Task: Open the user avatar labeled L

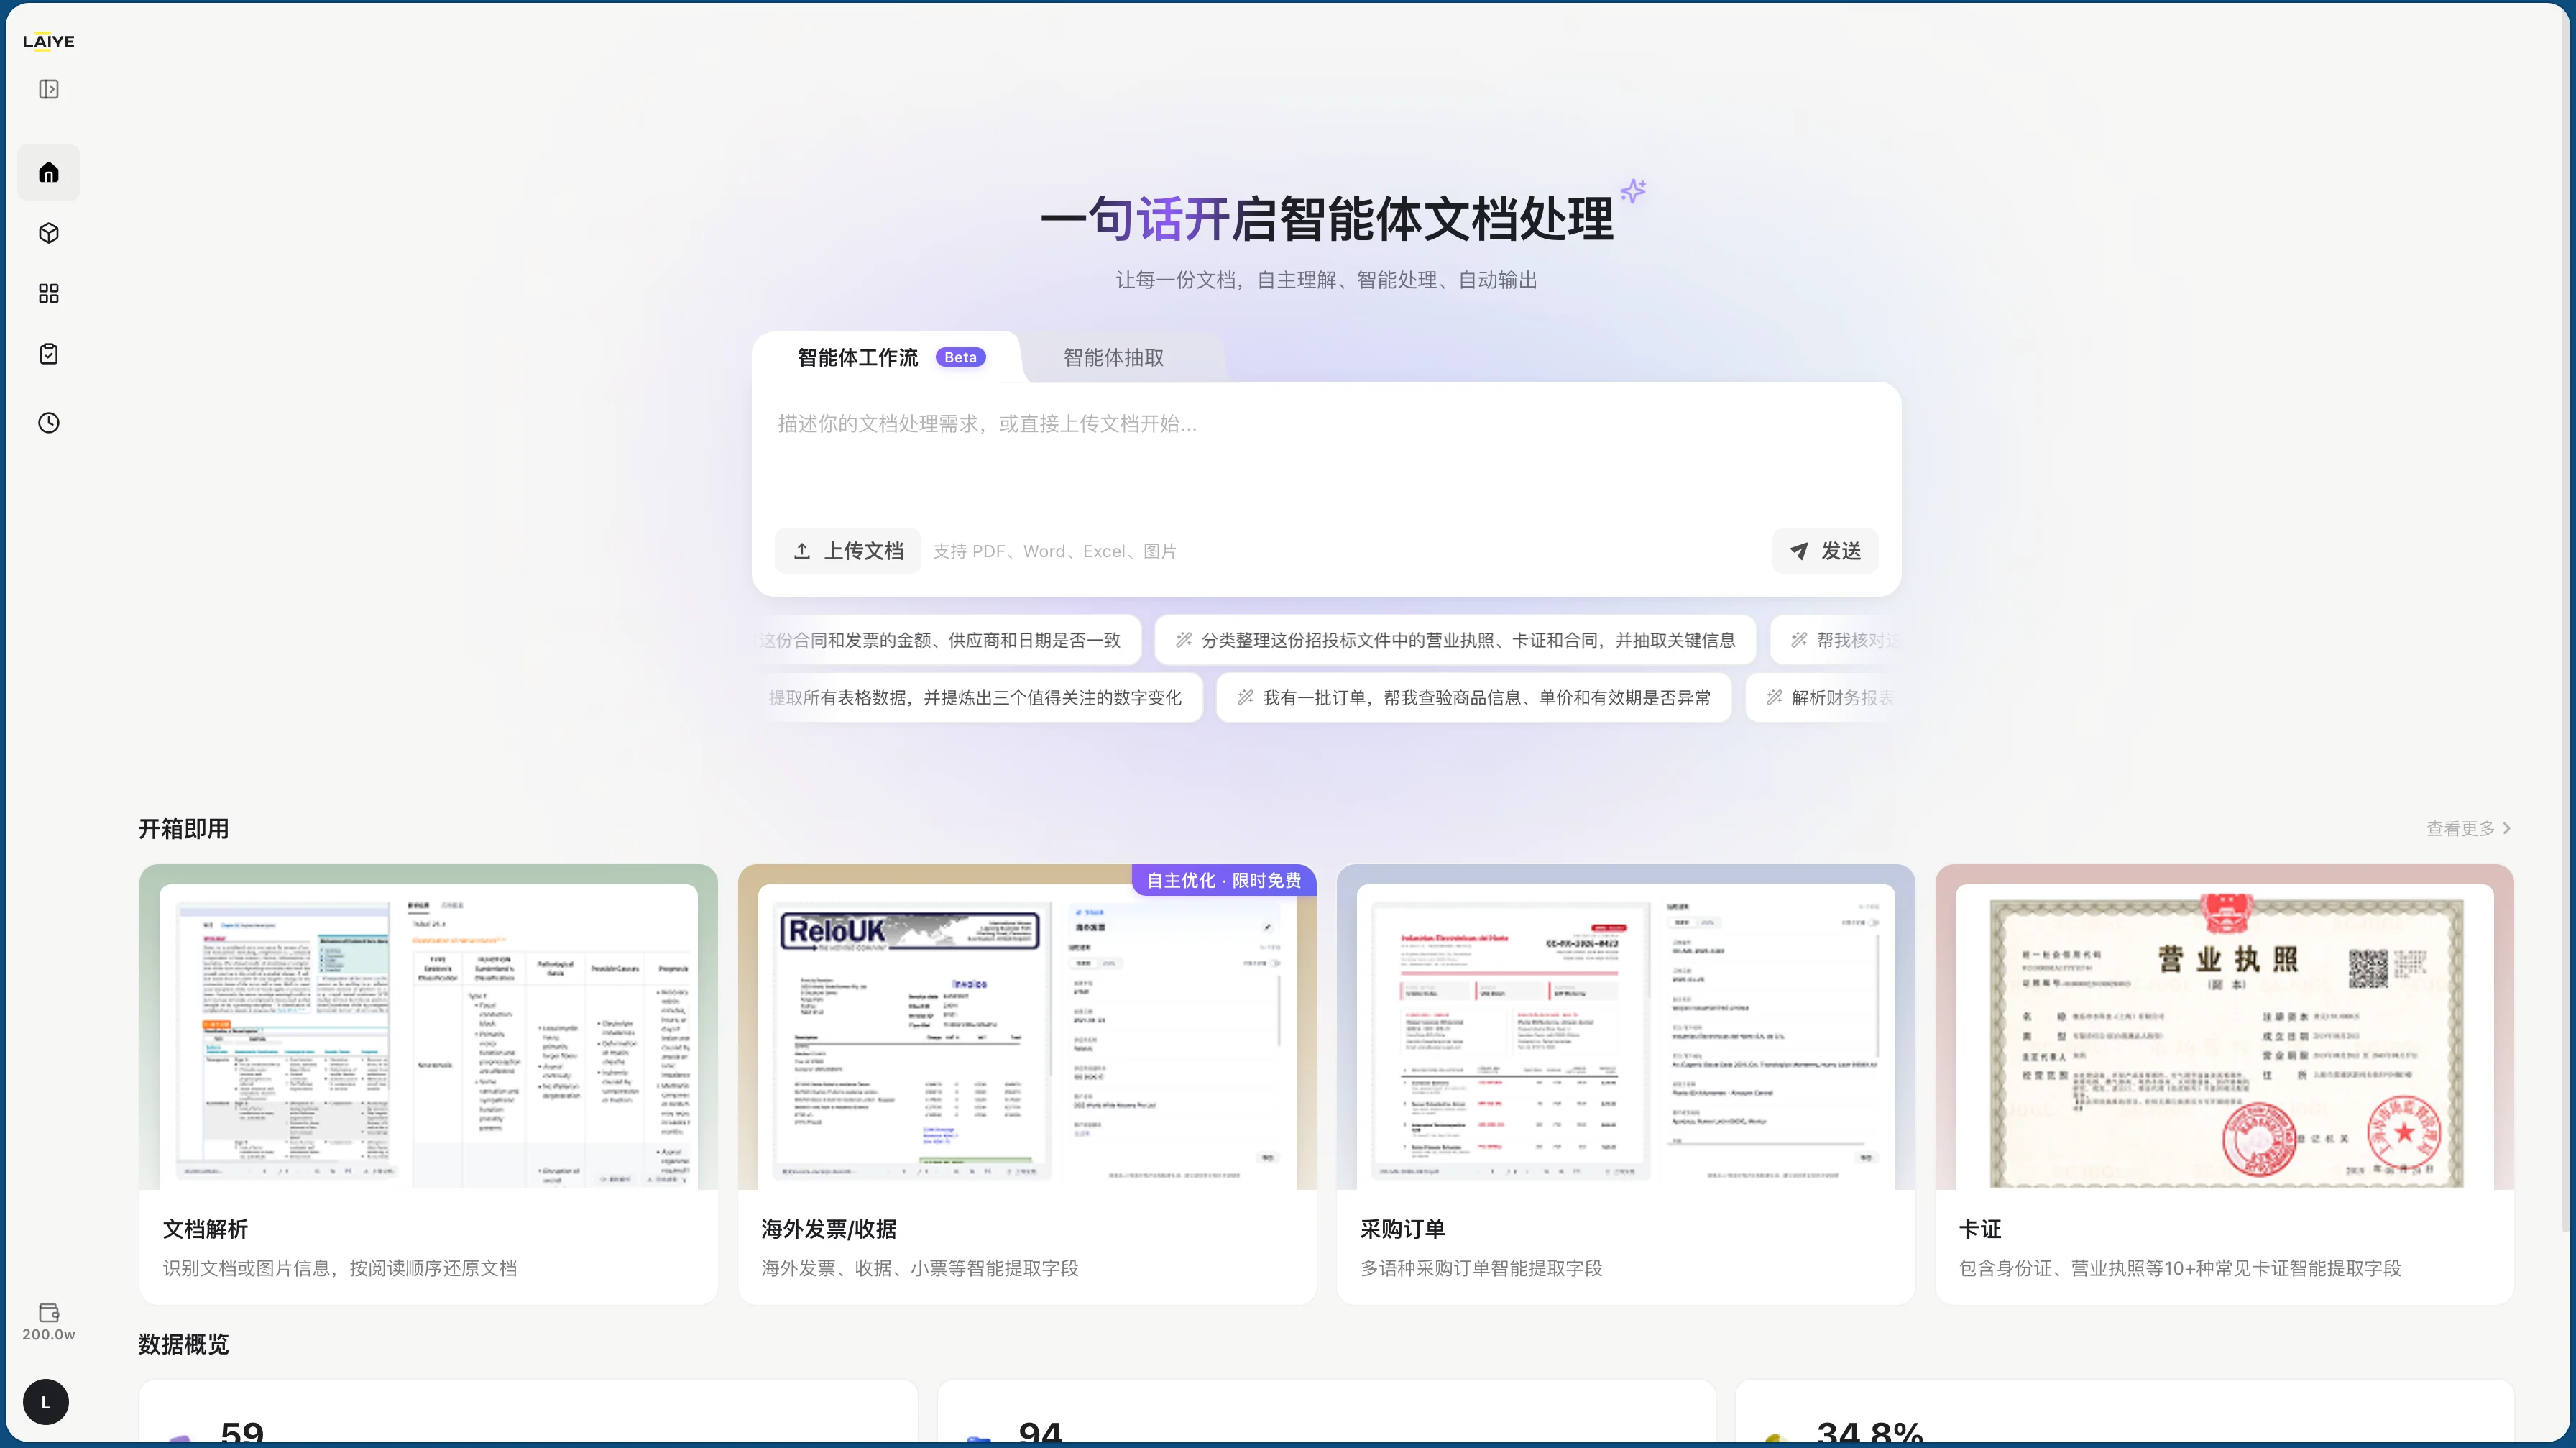Action: pos(46,1402)
